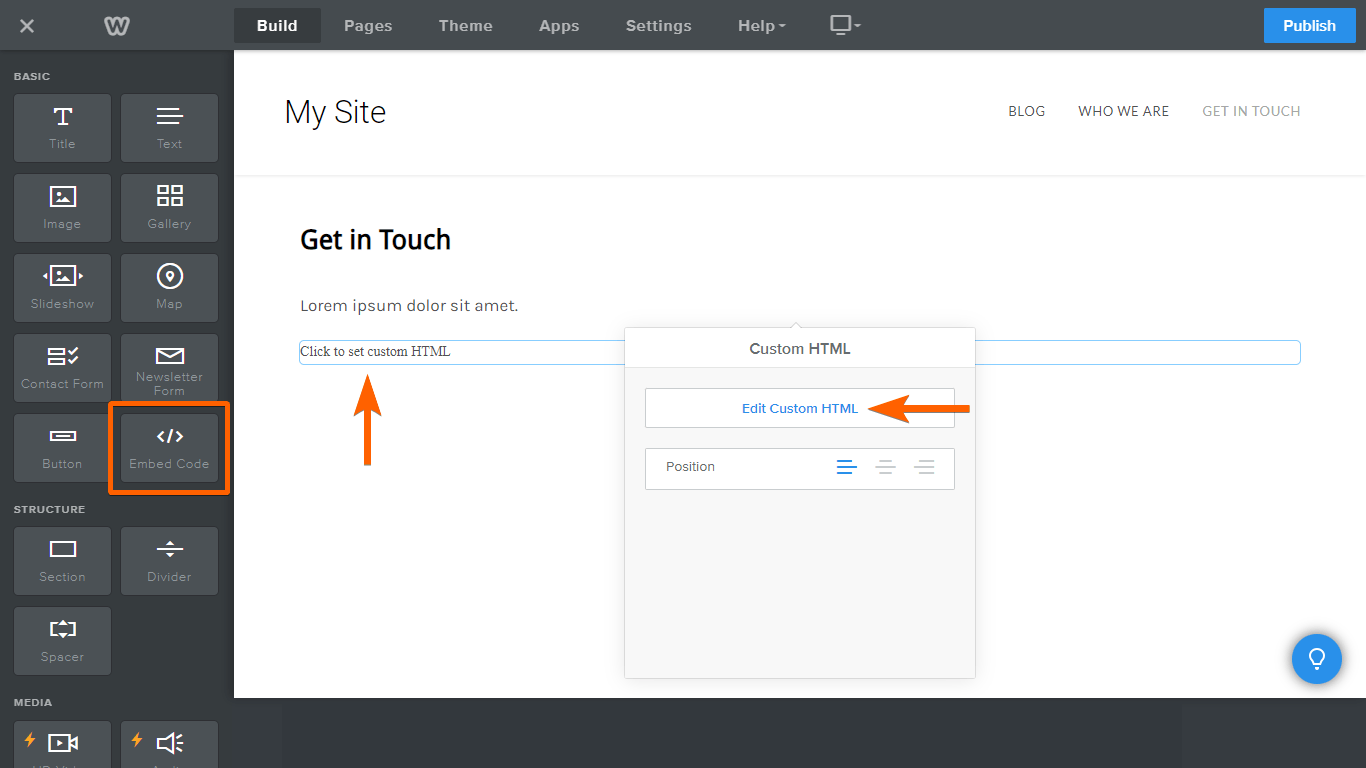Switch to the Pages tab
The image size is (1366, 768).
click(367, 26)
